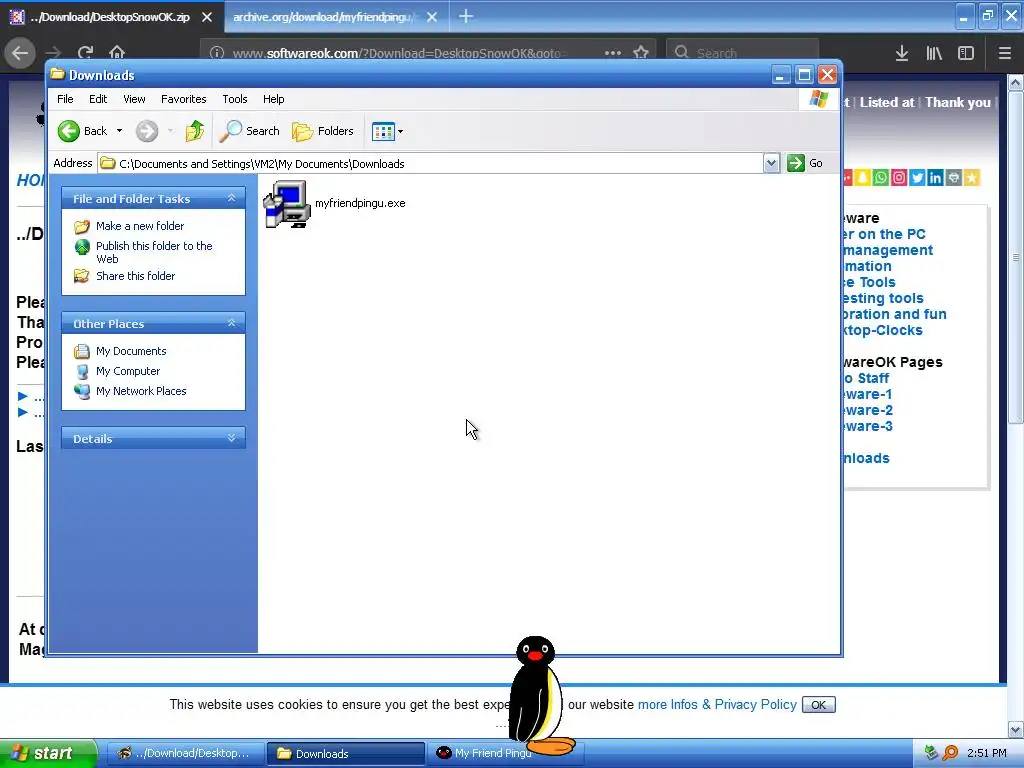Click the yellow star icon on webpage

[972, 178]
